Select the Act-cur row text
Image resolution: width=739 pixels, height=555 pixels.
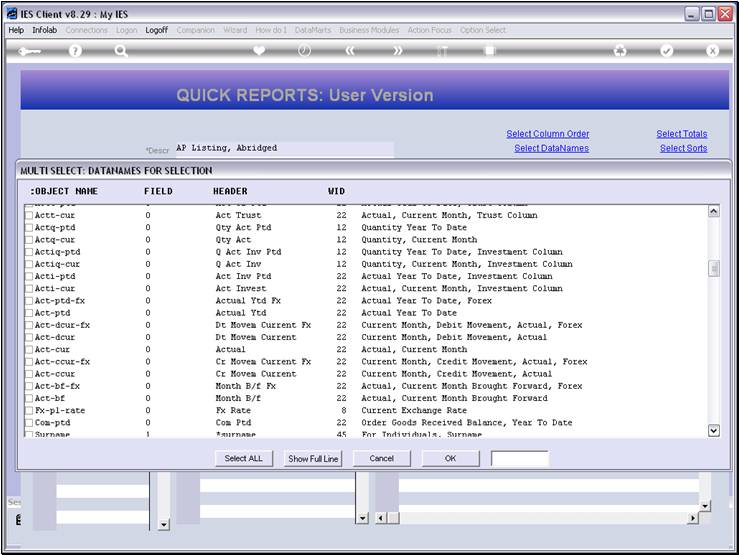pyautogui.click(x=52, y=350)
